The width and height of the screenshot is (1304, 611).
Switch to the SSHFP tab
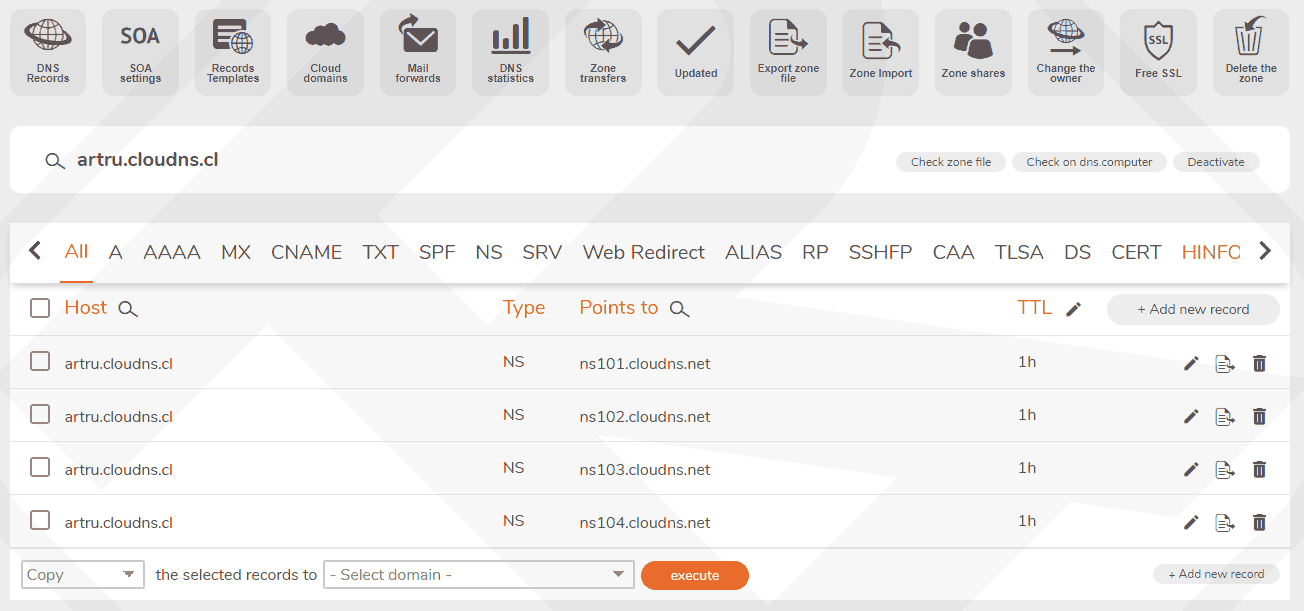point(880,252)
